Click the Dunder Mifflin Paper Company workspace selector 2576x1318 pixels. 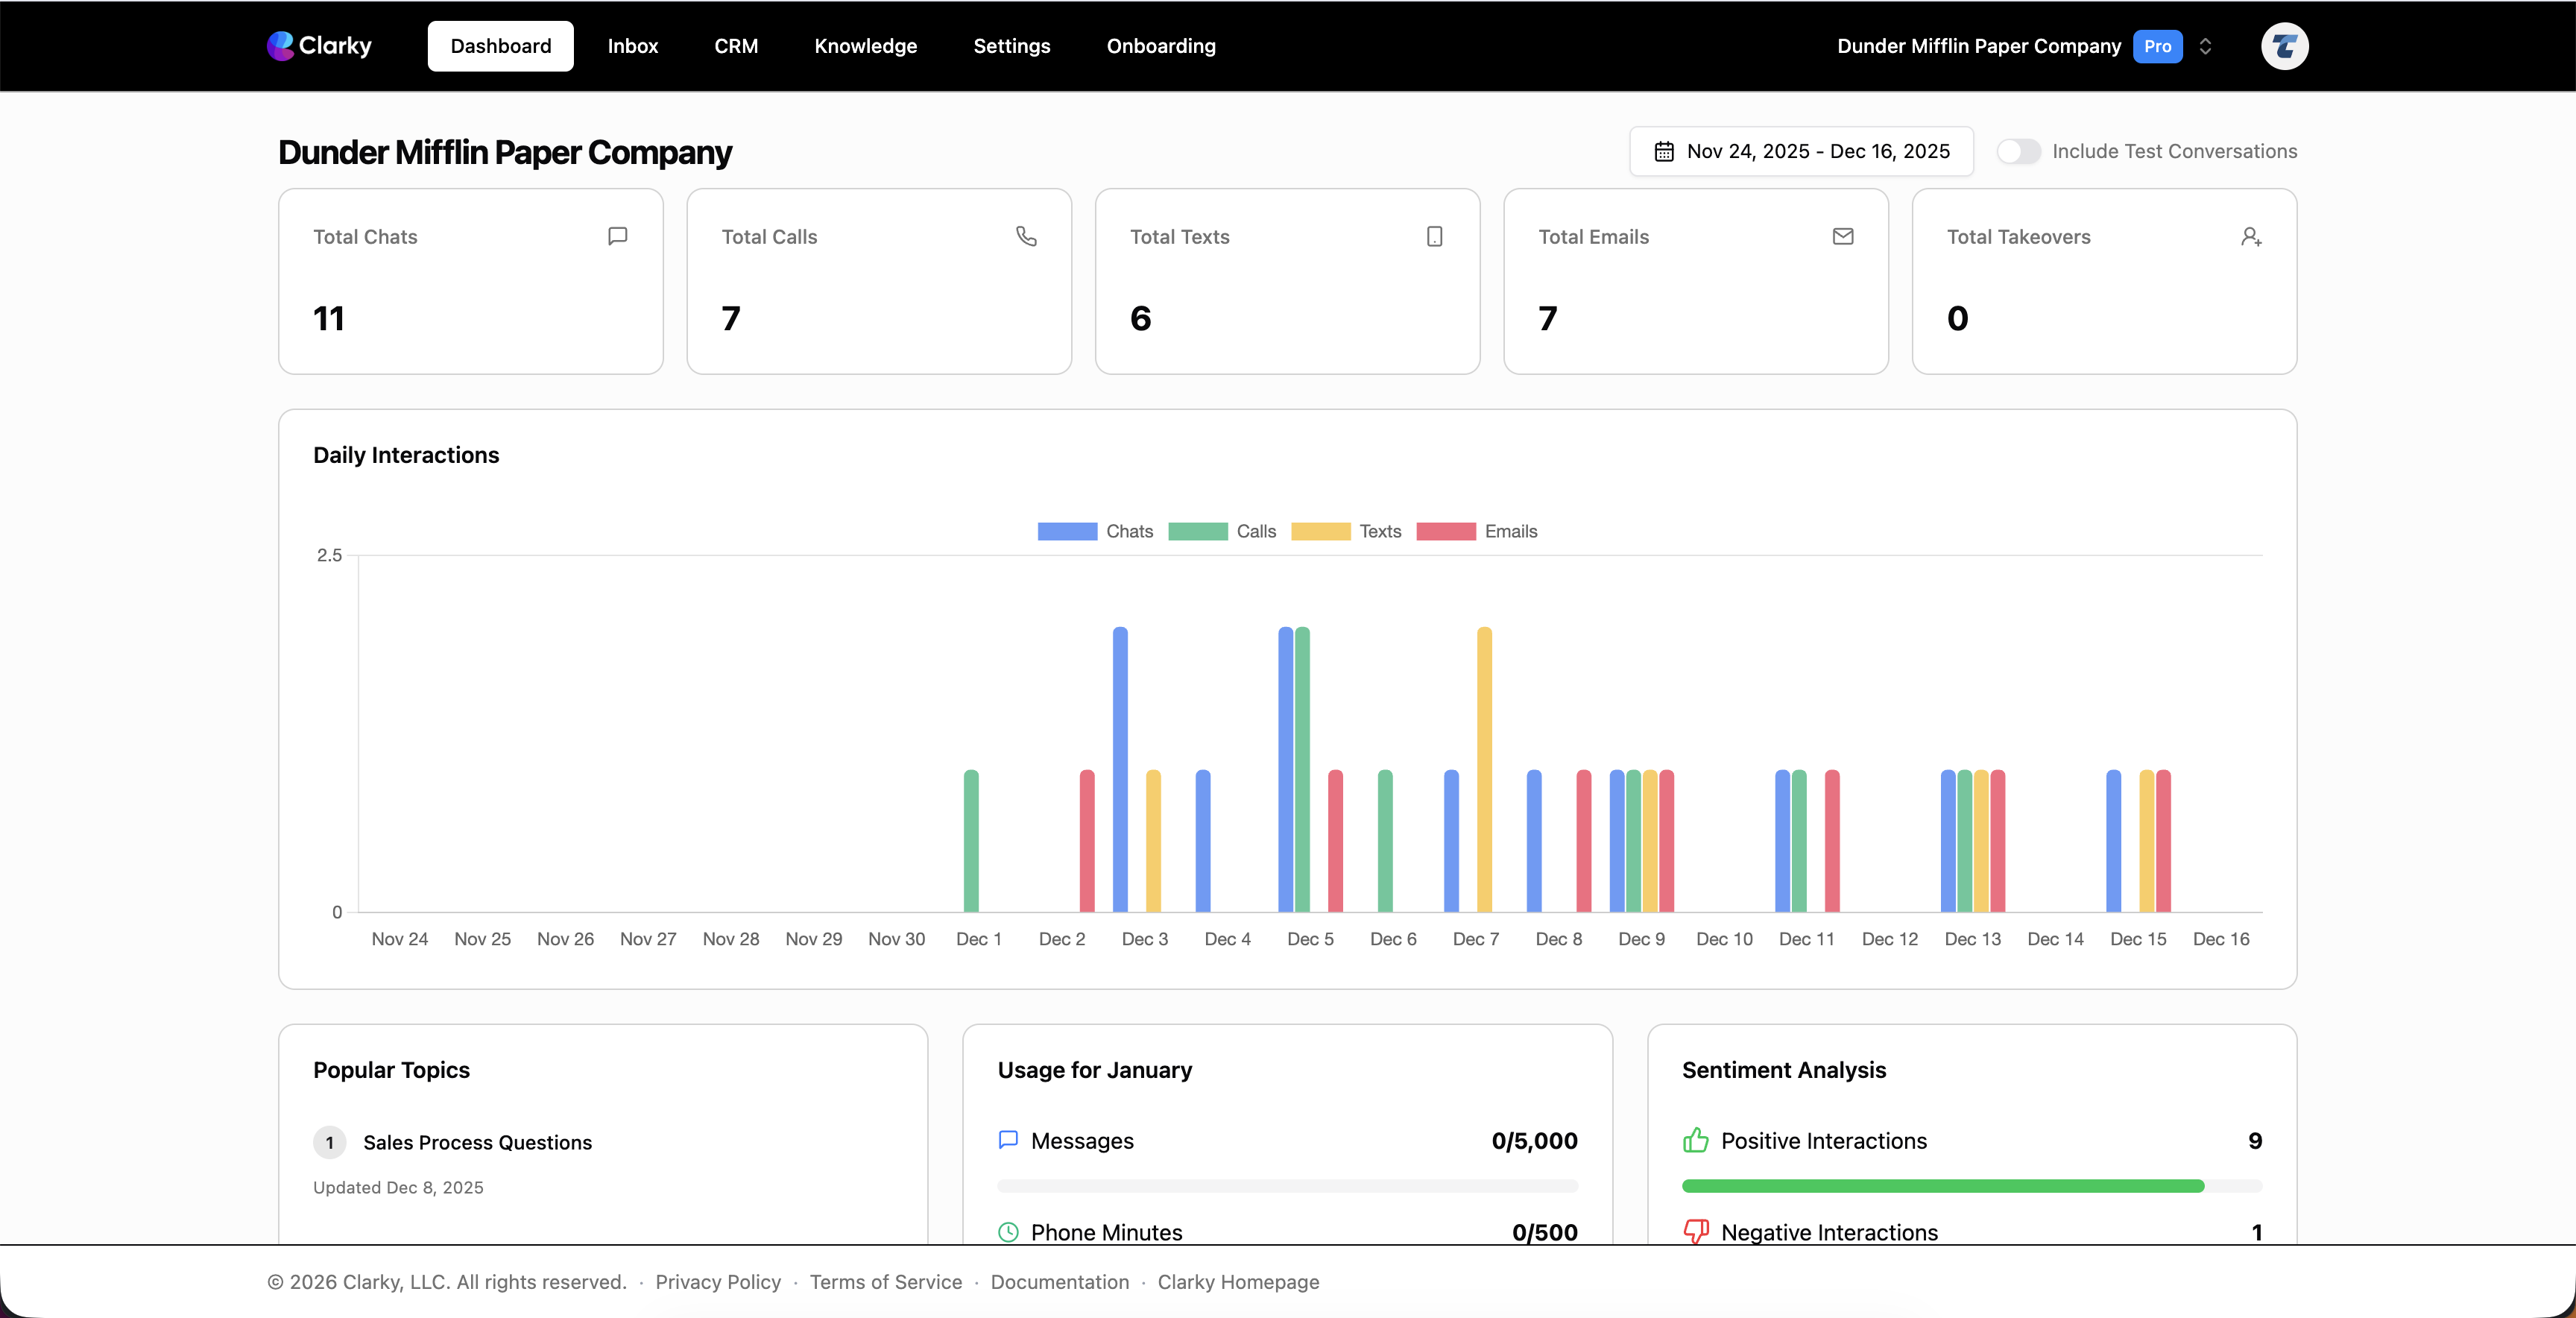[1978, 46]
